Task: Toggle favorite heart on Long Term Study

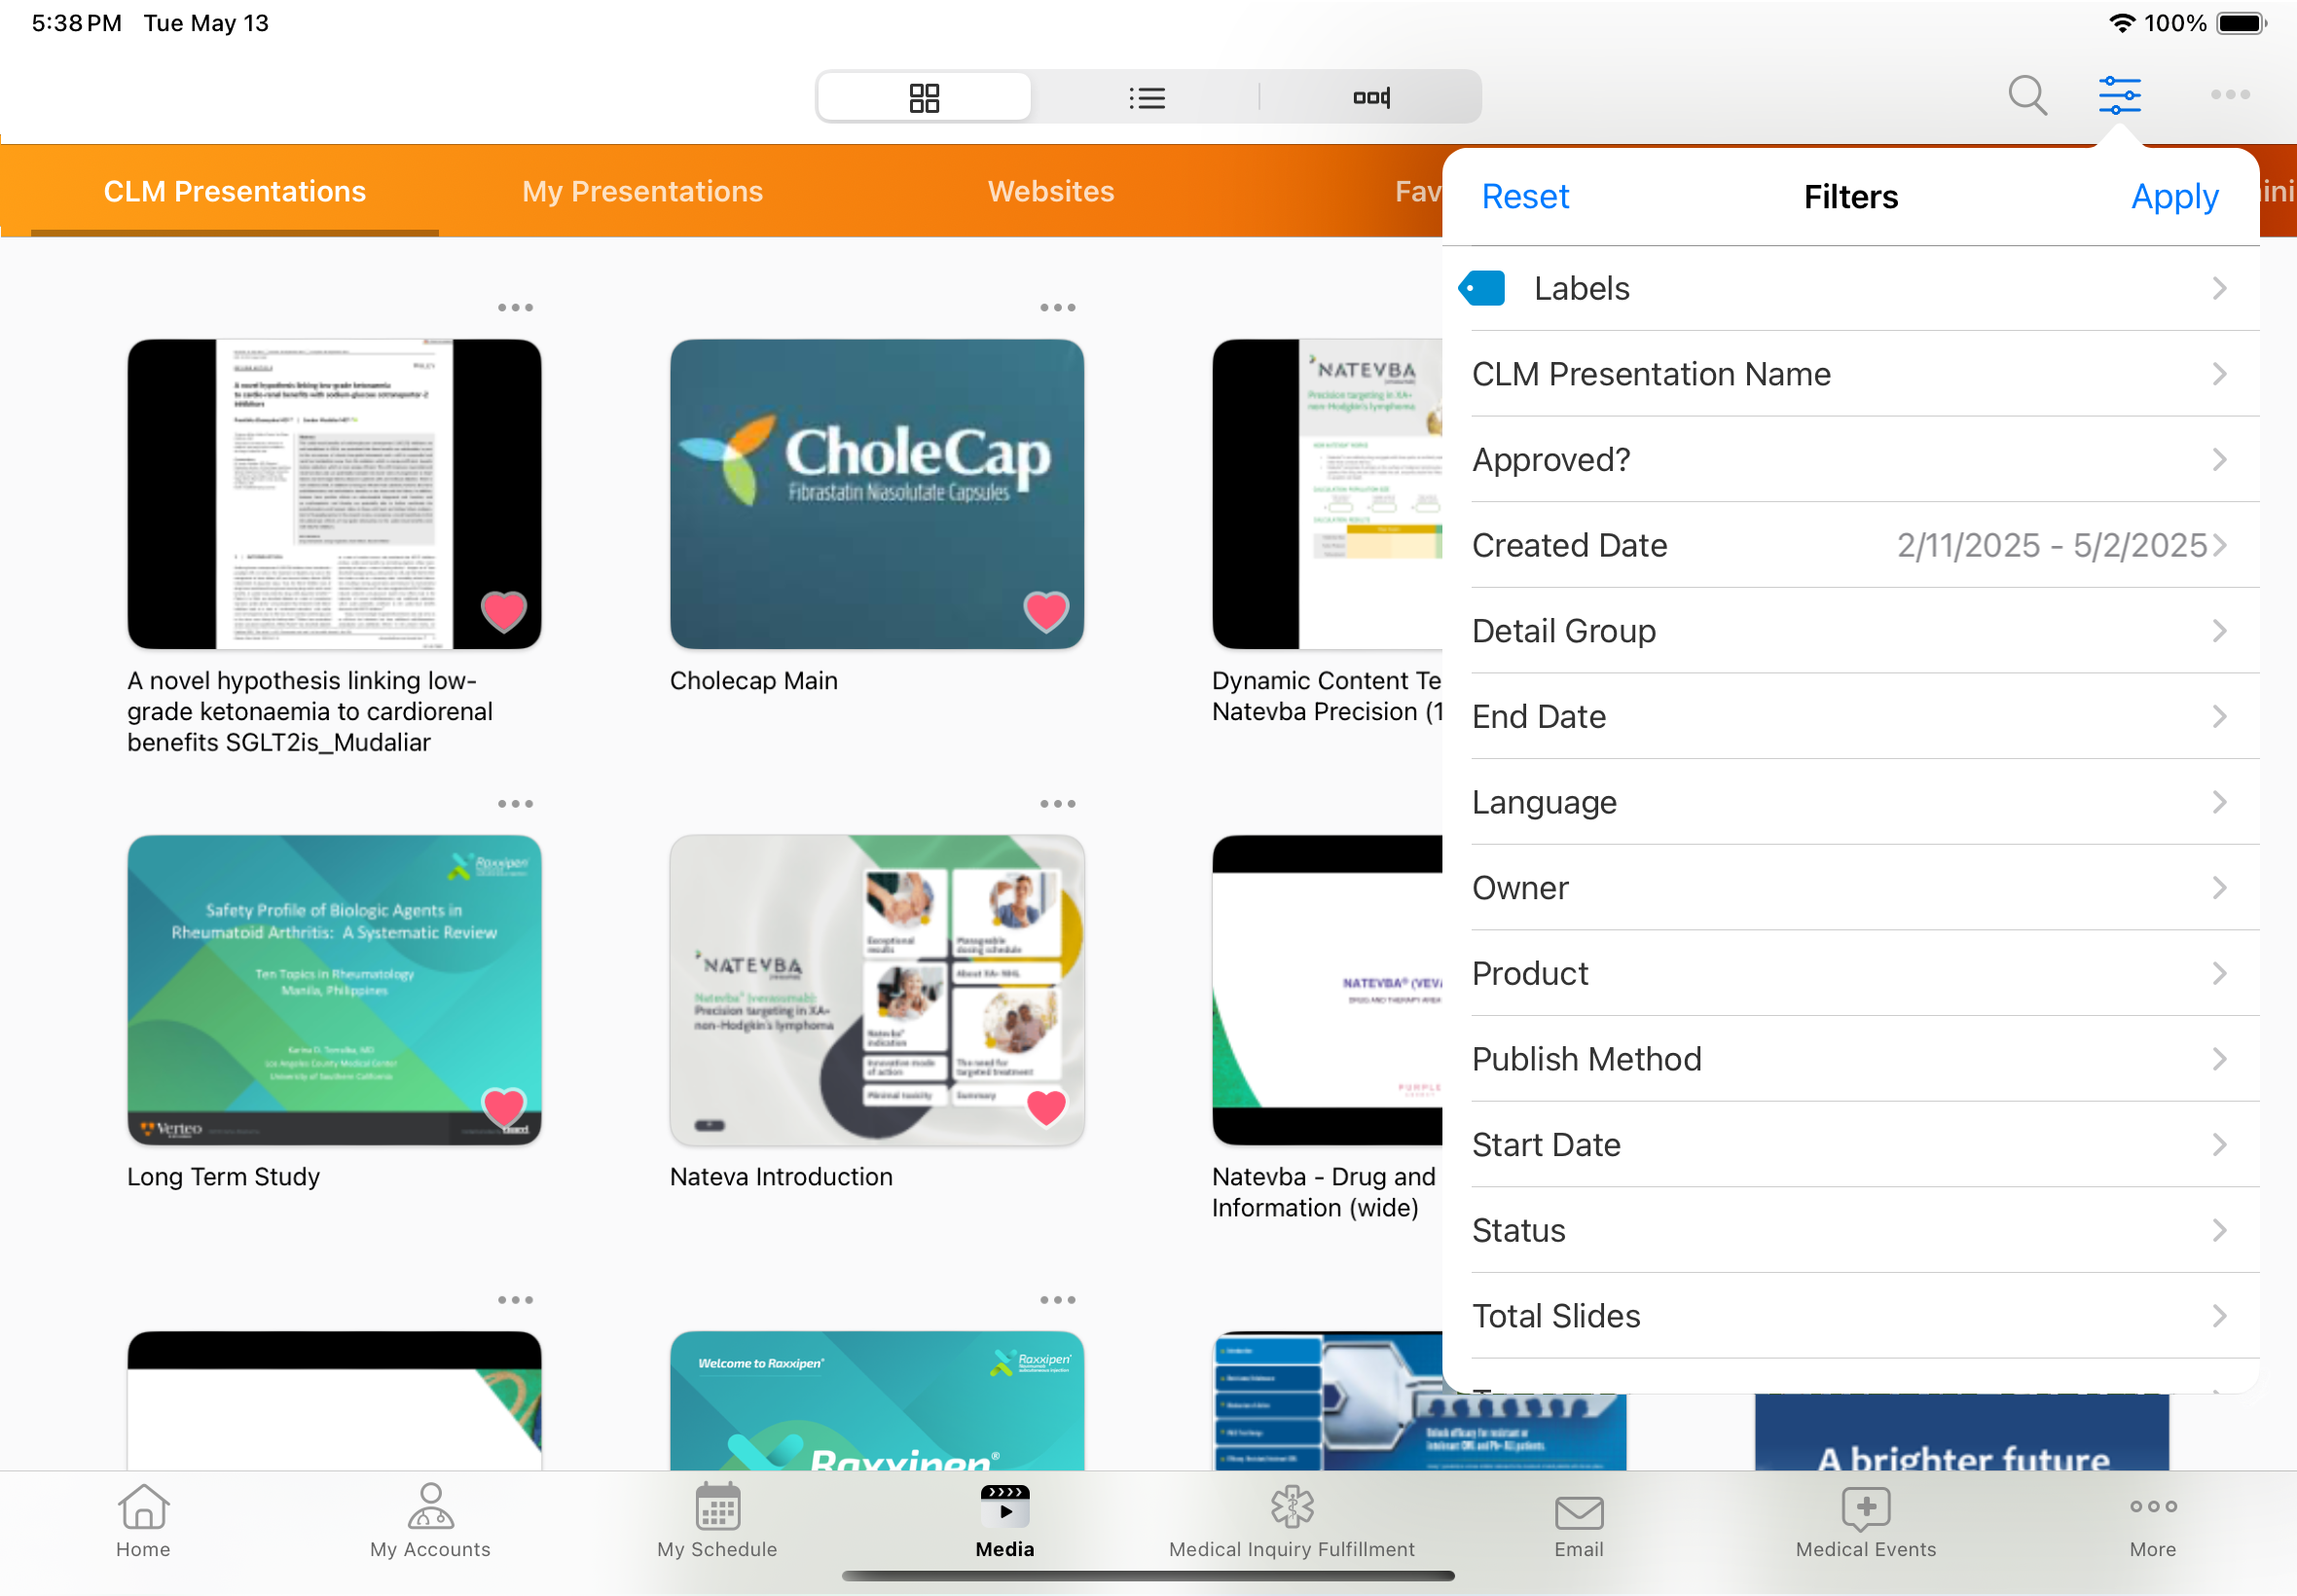Action: (503, 1107)
